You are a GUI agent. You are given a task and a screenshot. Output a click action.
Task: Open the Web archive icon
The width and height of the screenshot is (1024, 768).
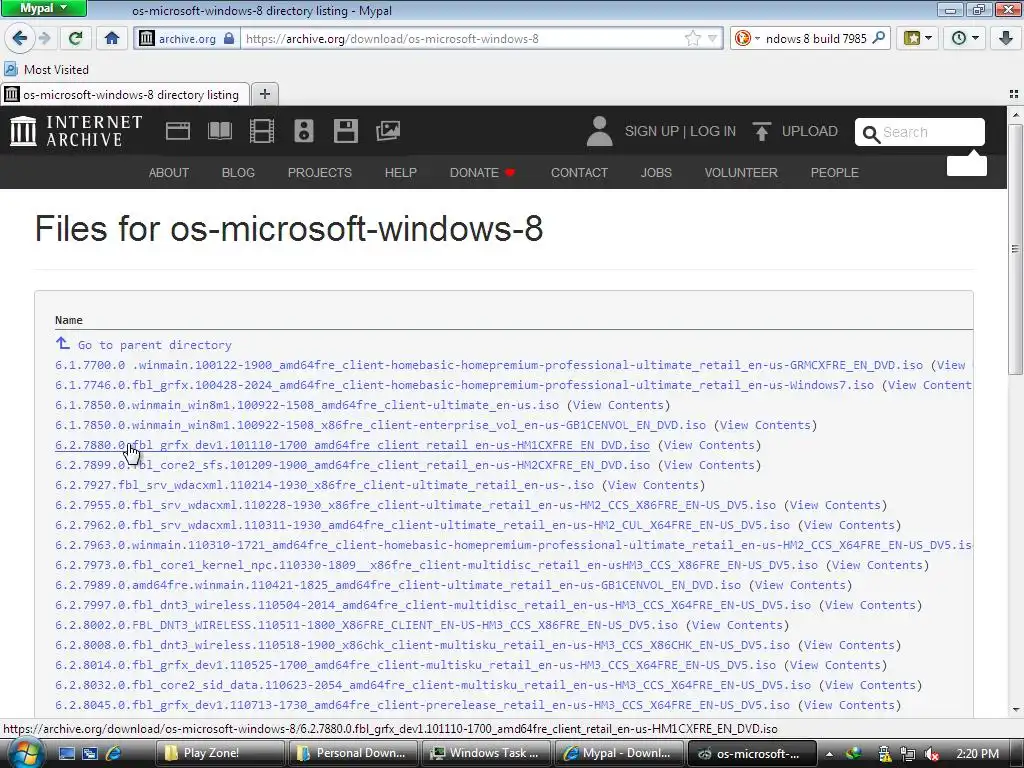click(178, 131)
